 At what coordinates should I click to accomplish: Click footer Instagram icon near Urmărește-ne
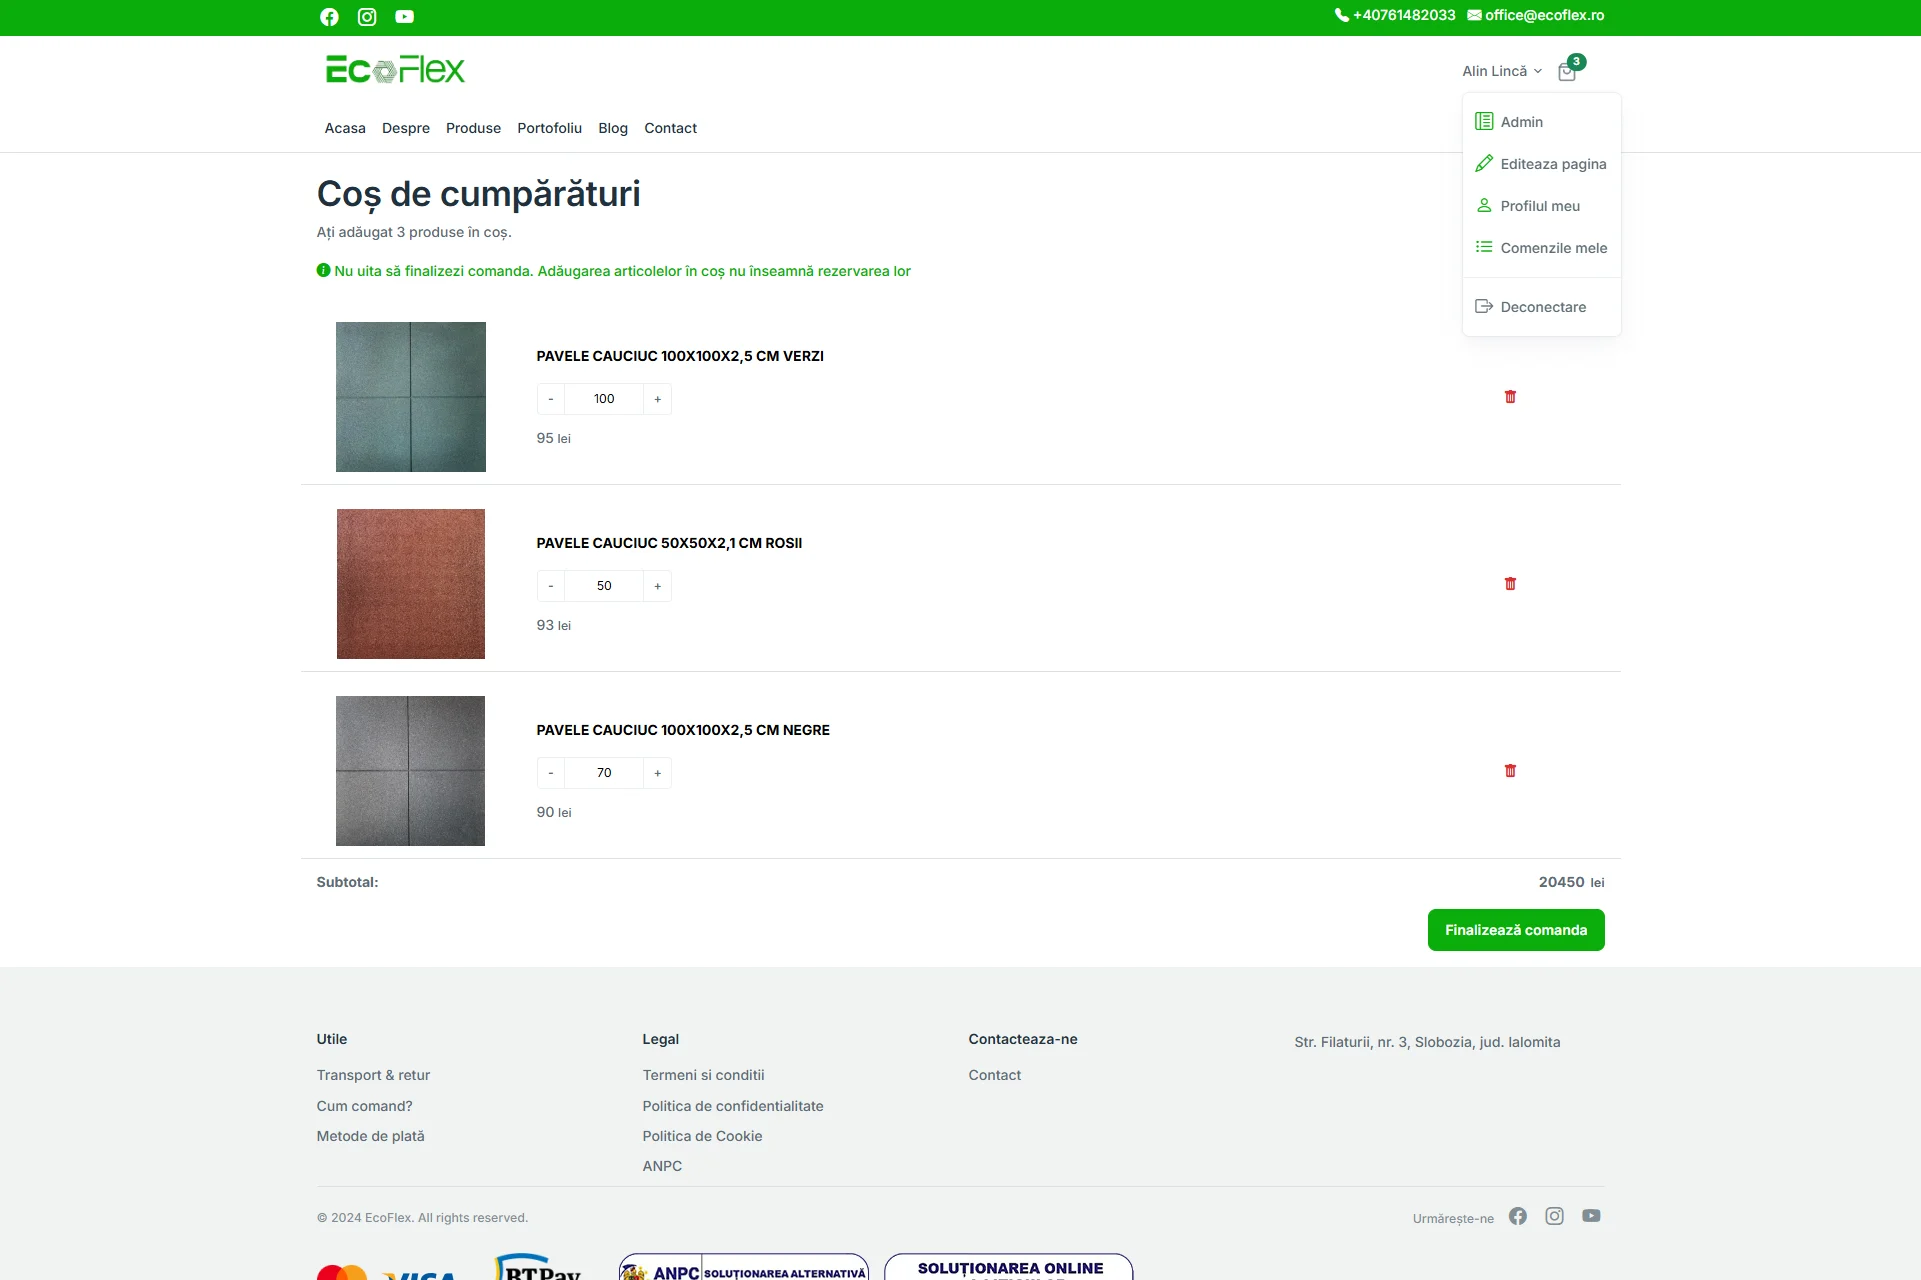(x=1554, y=1216)
